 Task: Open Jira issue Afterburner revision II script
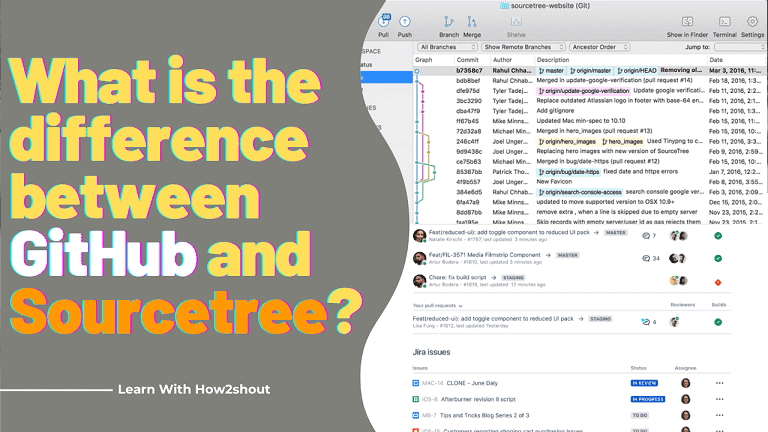tap(478, 399)
